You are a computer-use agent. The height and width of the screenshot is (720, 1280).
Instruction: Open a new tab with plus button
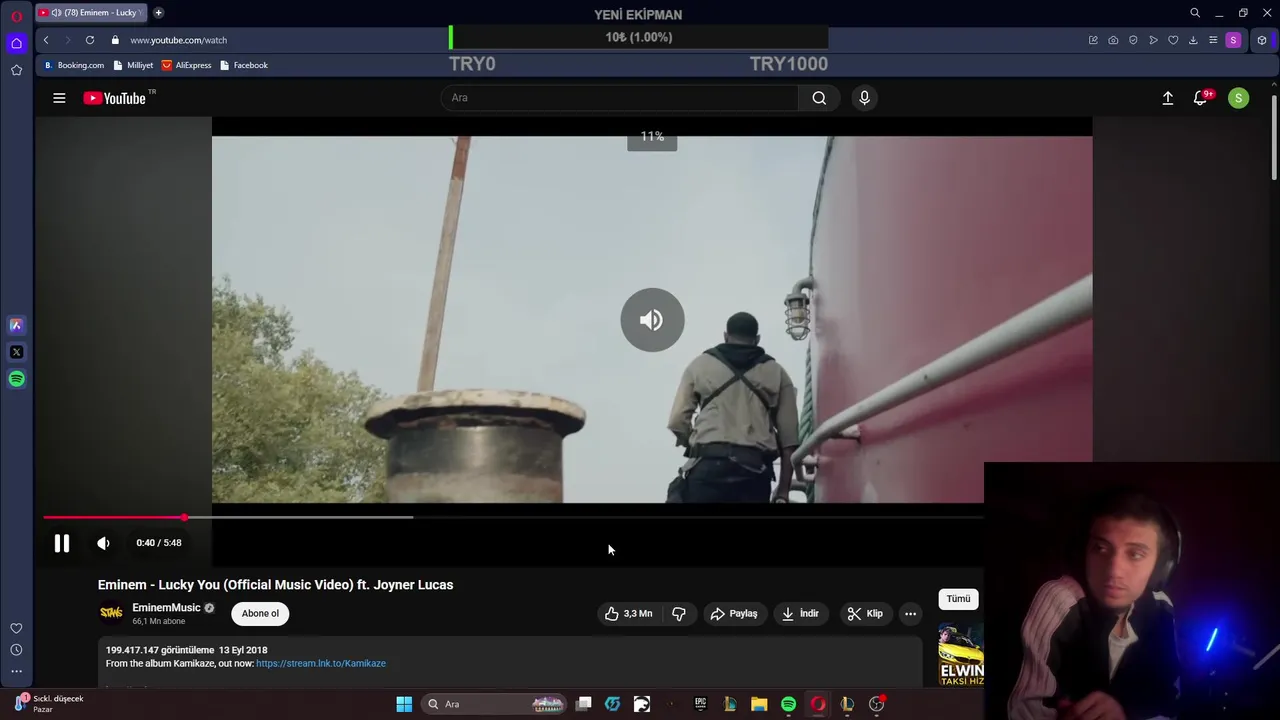click(158, 13)
